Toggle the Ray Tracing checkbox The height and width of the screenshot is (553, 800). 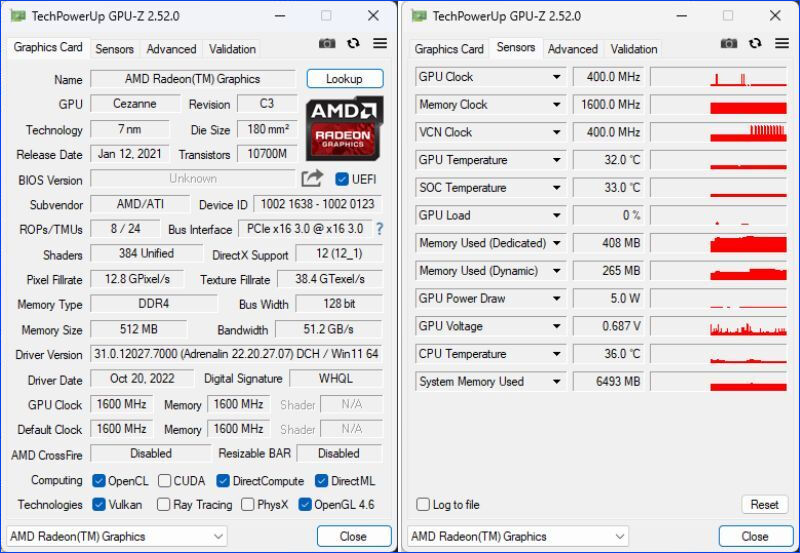coord(164,505)
